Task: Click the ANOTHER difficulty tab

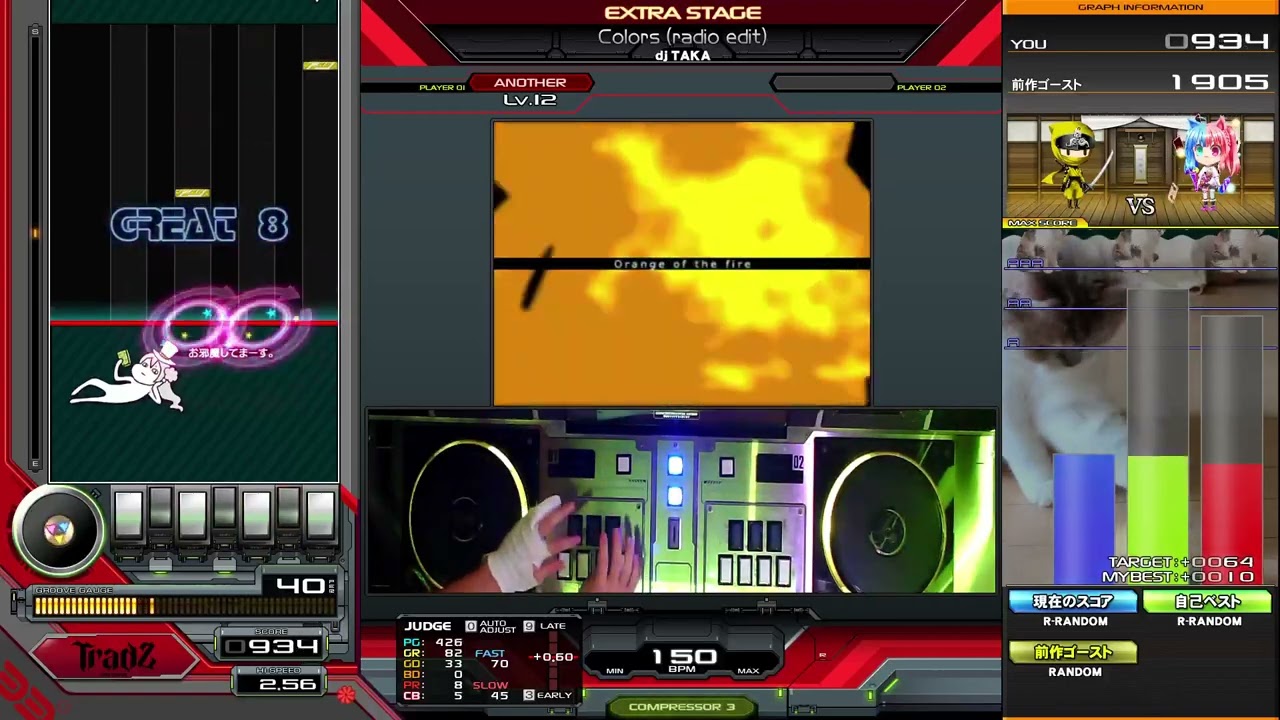Action: pyautogui.click(x=530, y=83)
